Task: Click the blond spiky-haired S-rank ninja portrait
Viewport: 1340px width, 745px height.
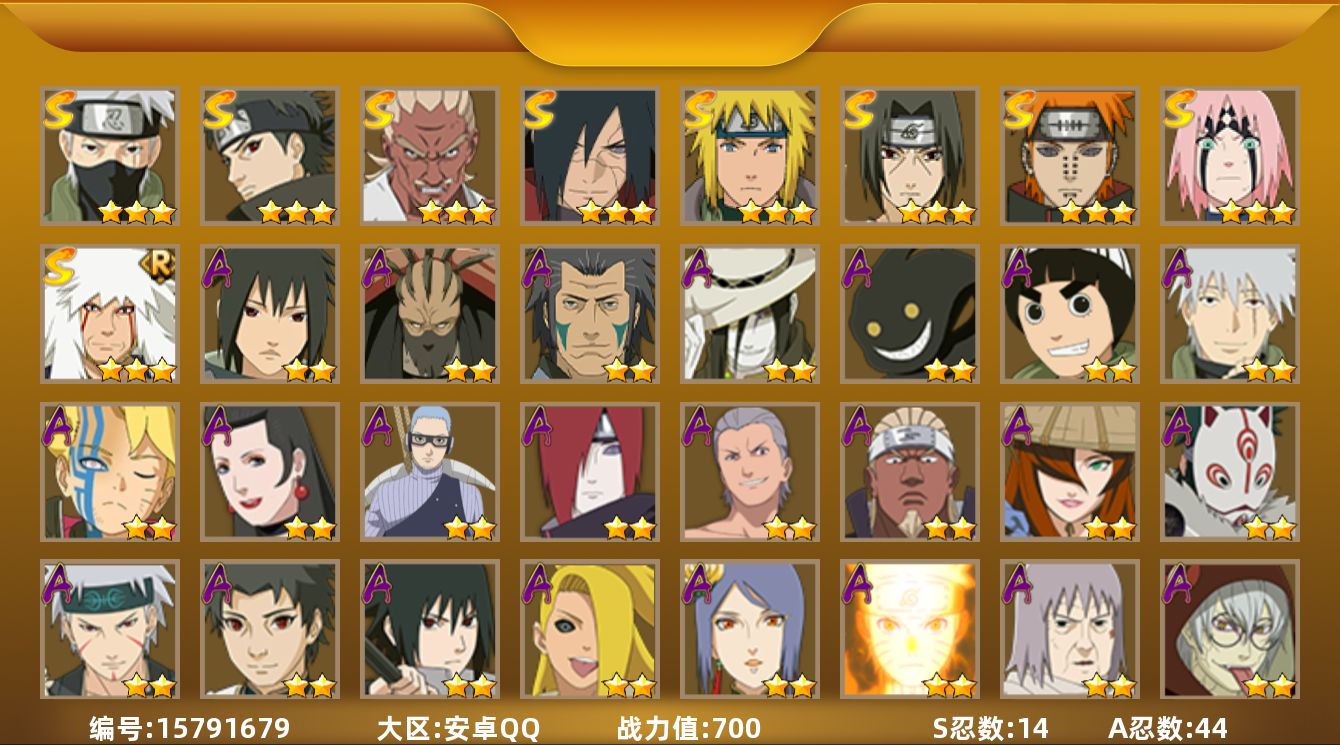Action: pyautogui.click(x=750, y=156)
